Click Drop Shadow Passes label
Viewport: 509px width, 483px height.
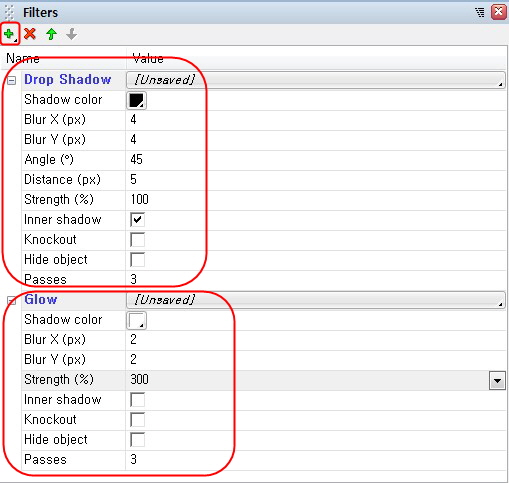coord(45,280)
